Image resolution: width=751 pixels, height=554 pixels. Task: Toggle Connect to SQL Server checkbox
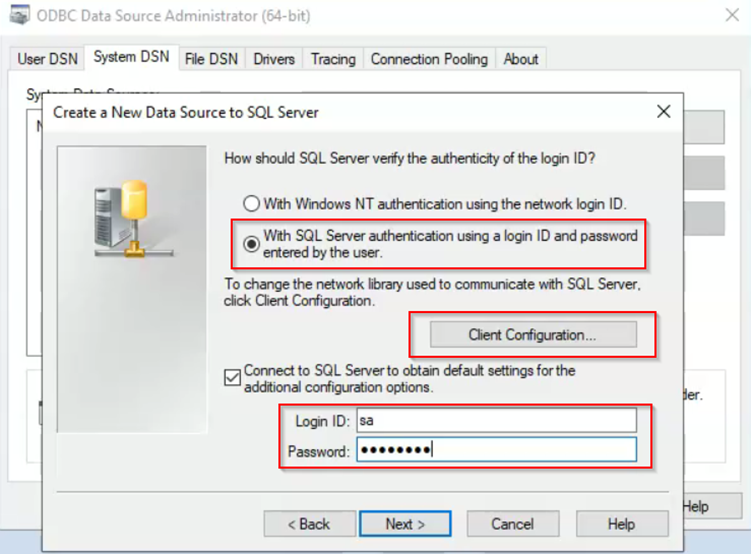click(232, 377)
